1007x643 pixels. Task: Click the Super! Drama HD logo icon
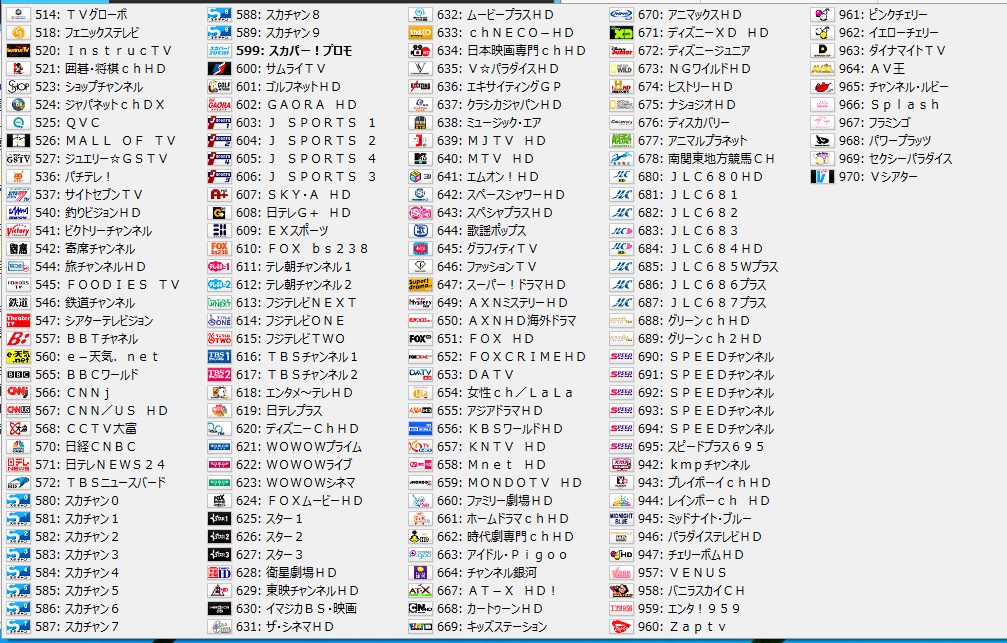point(420,285)
